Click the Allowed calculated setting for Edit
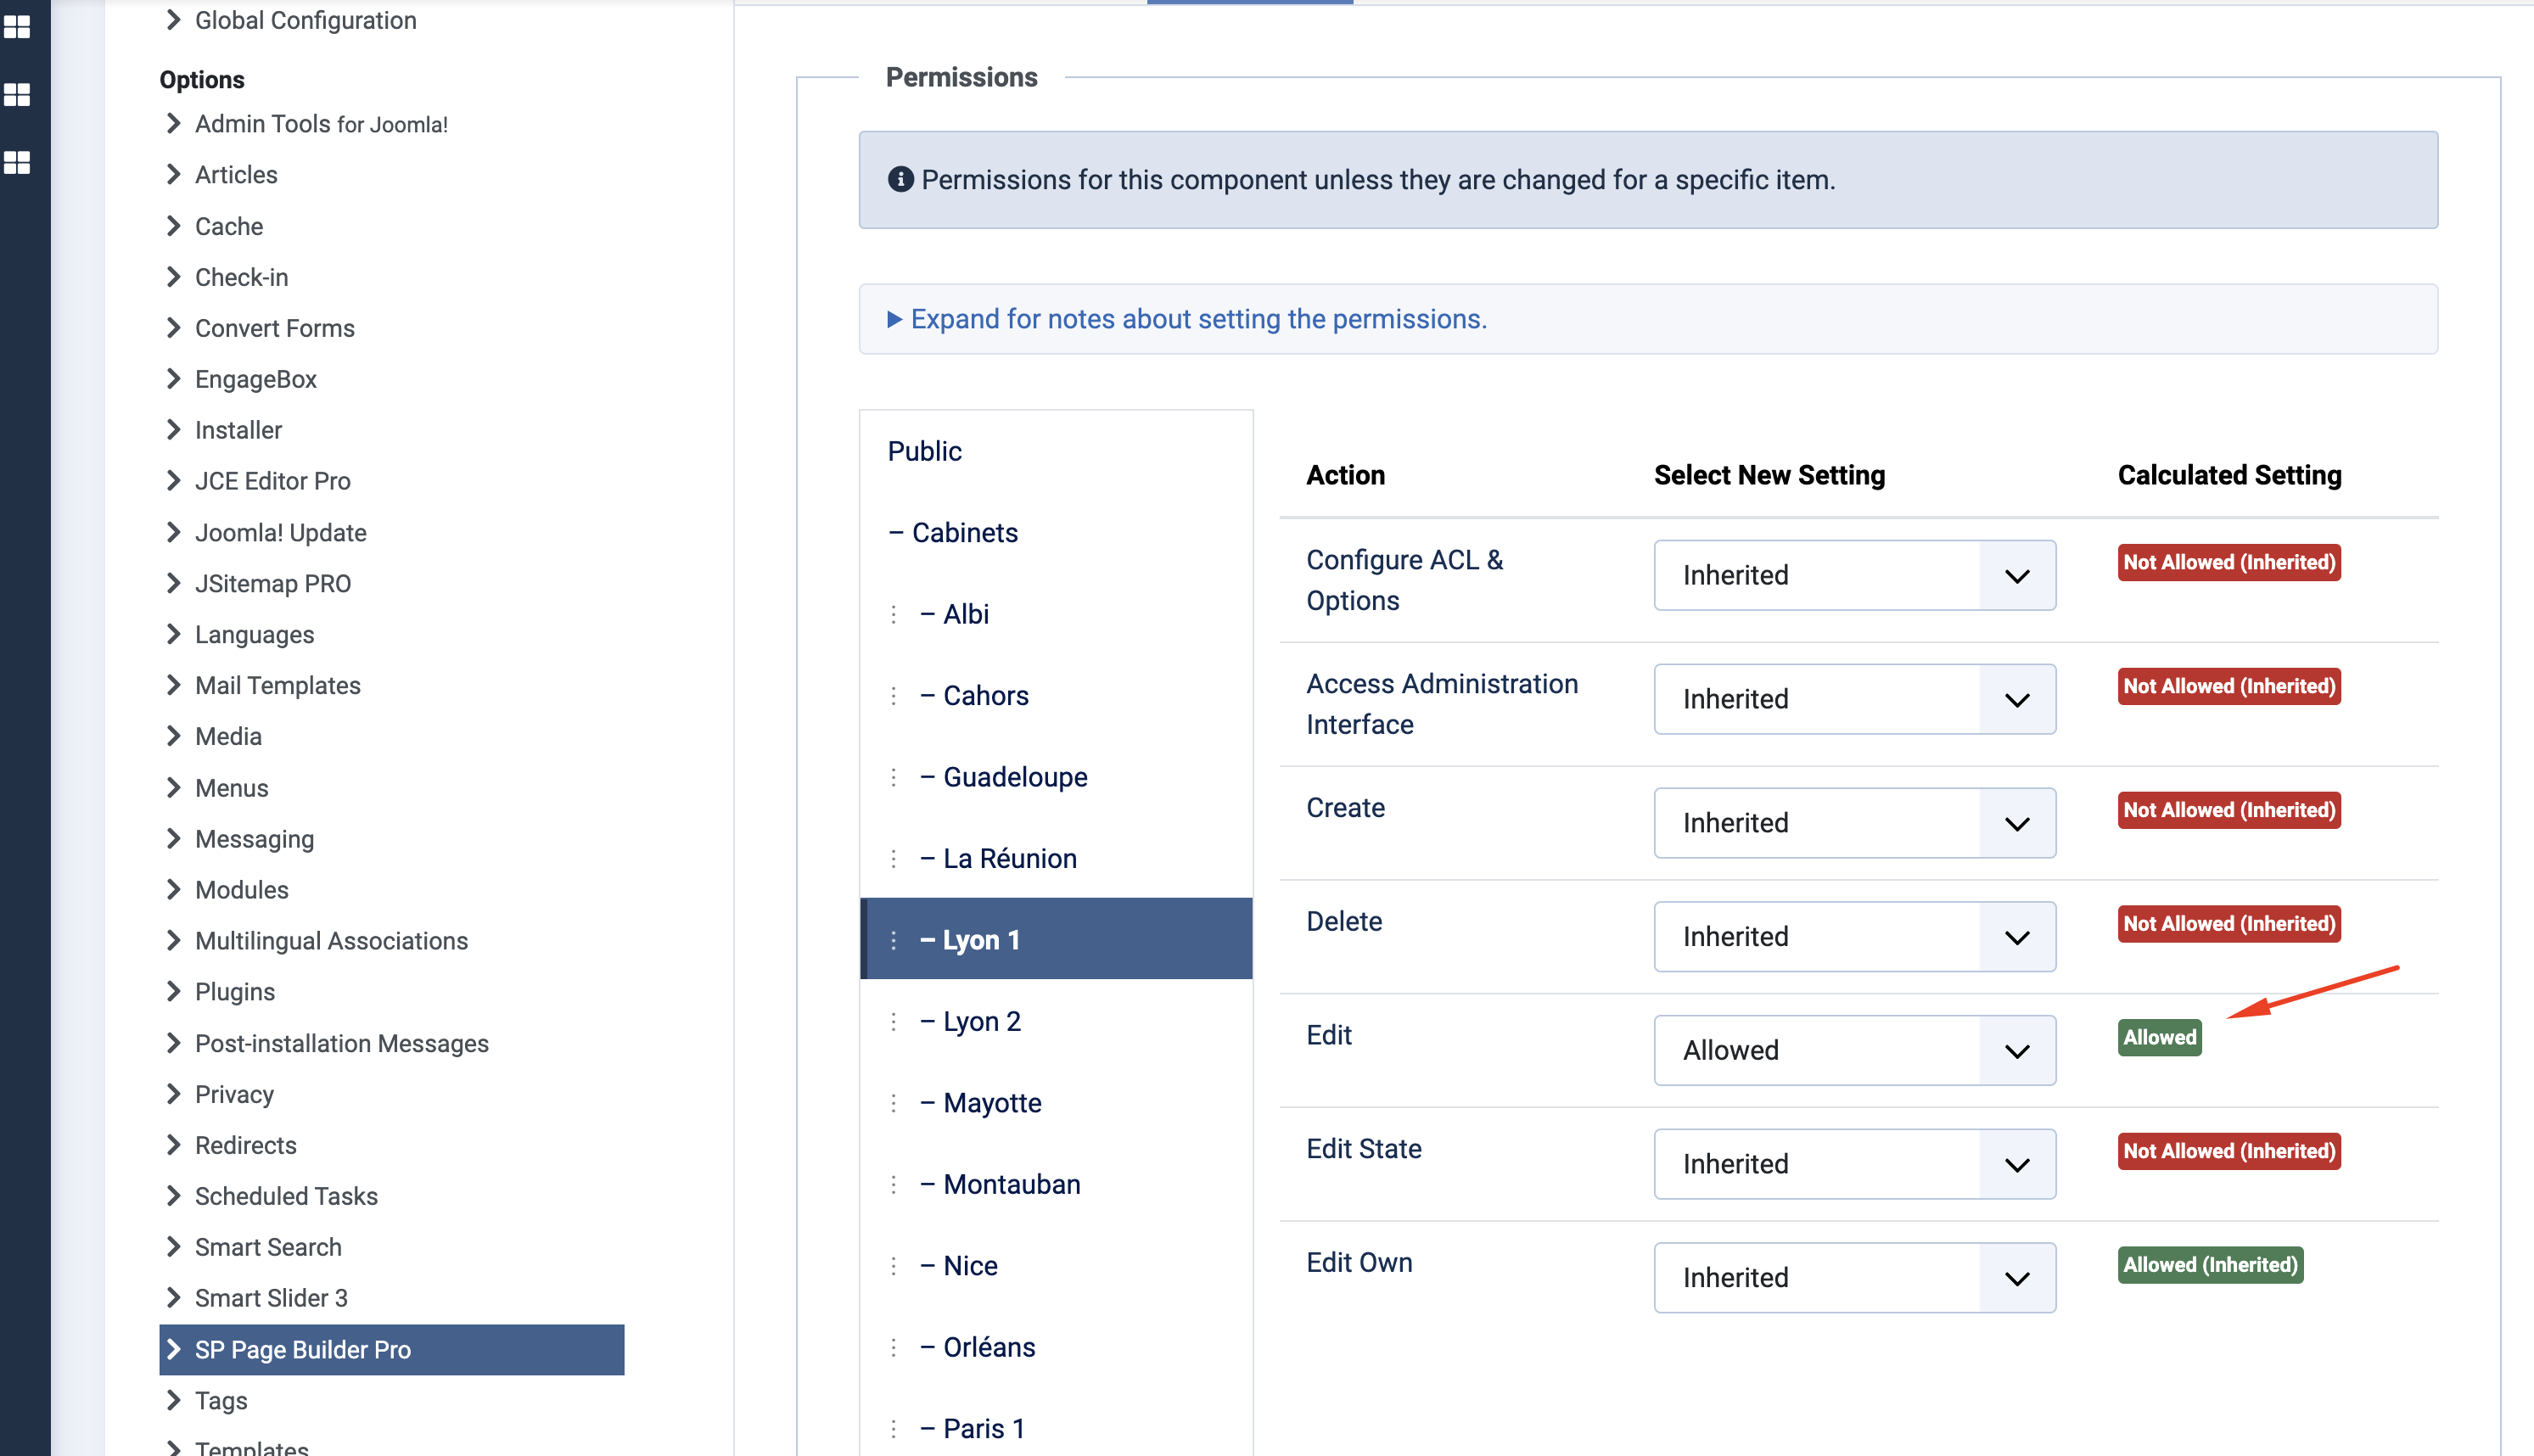The height and width of the screenshot is (1456, 2534). 2160,1037
